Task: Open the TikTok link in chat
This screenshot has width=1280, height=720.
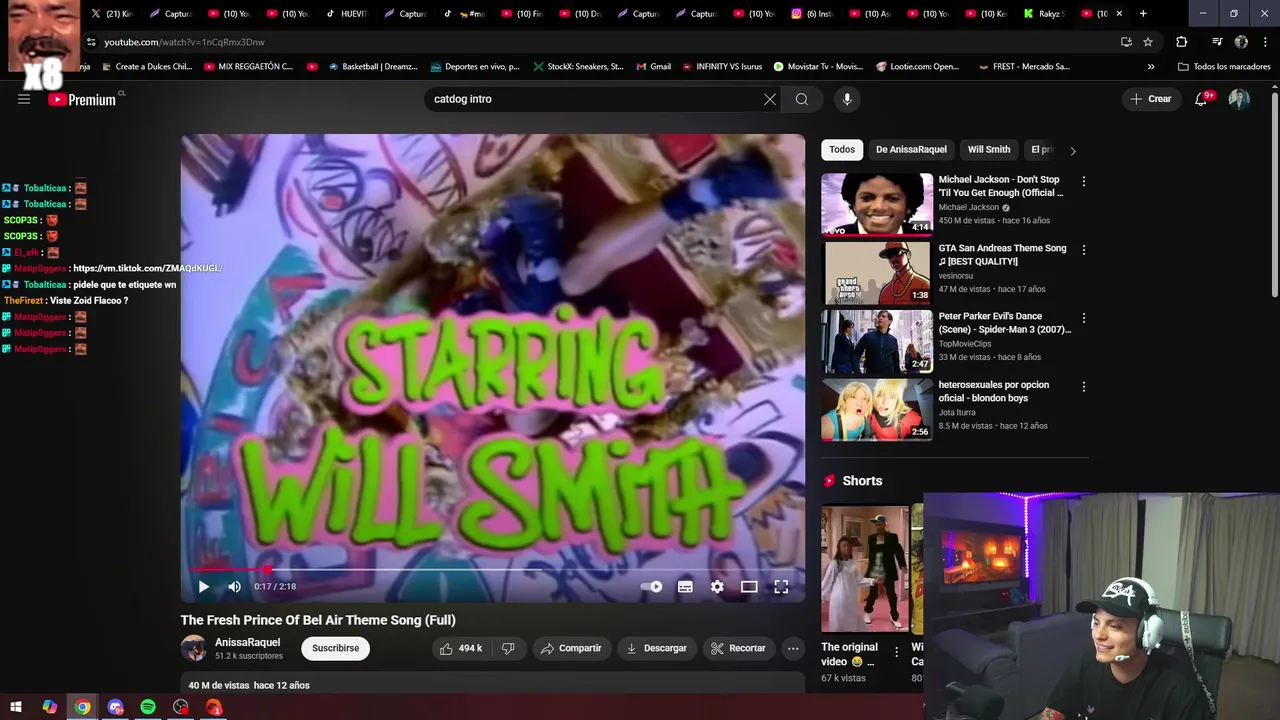Action: coord(148,268)
